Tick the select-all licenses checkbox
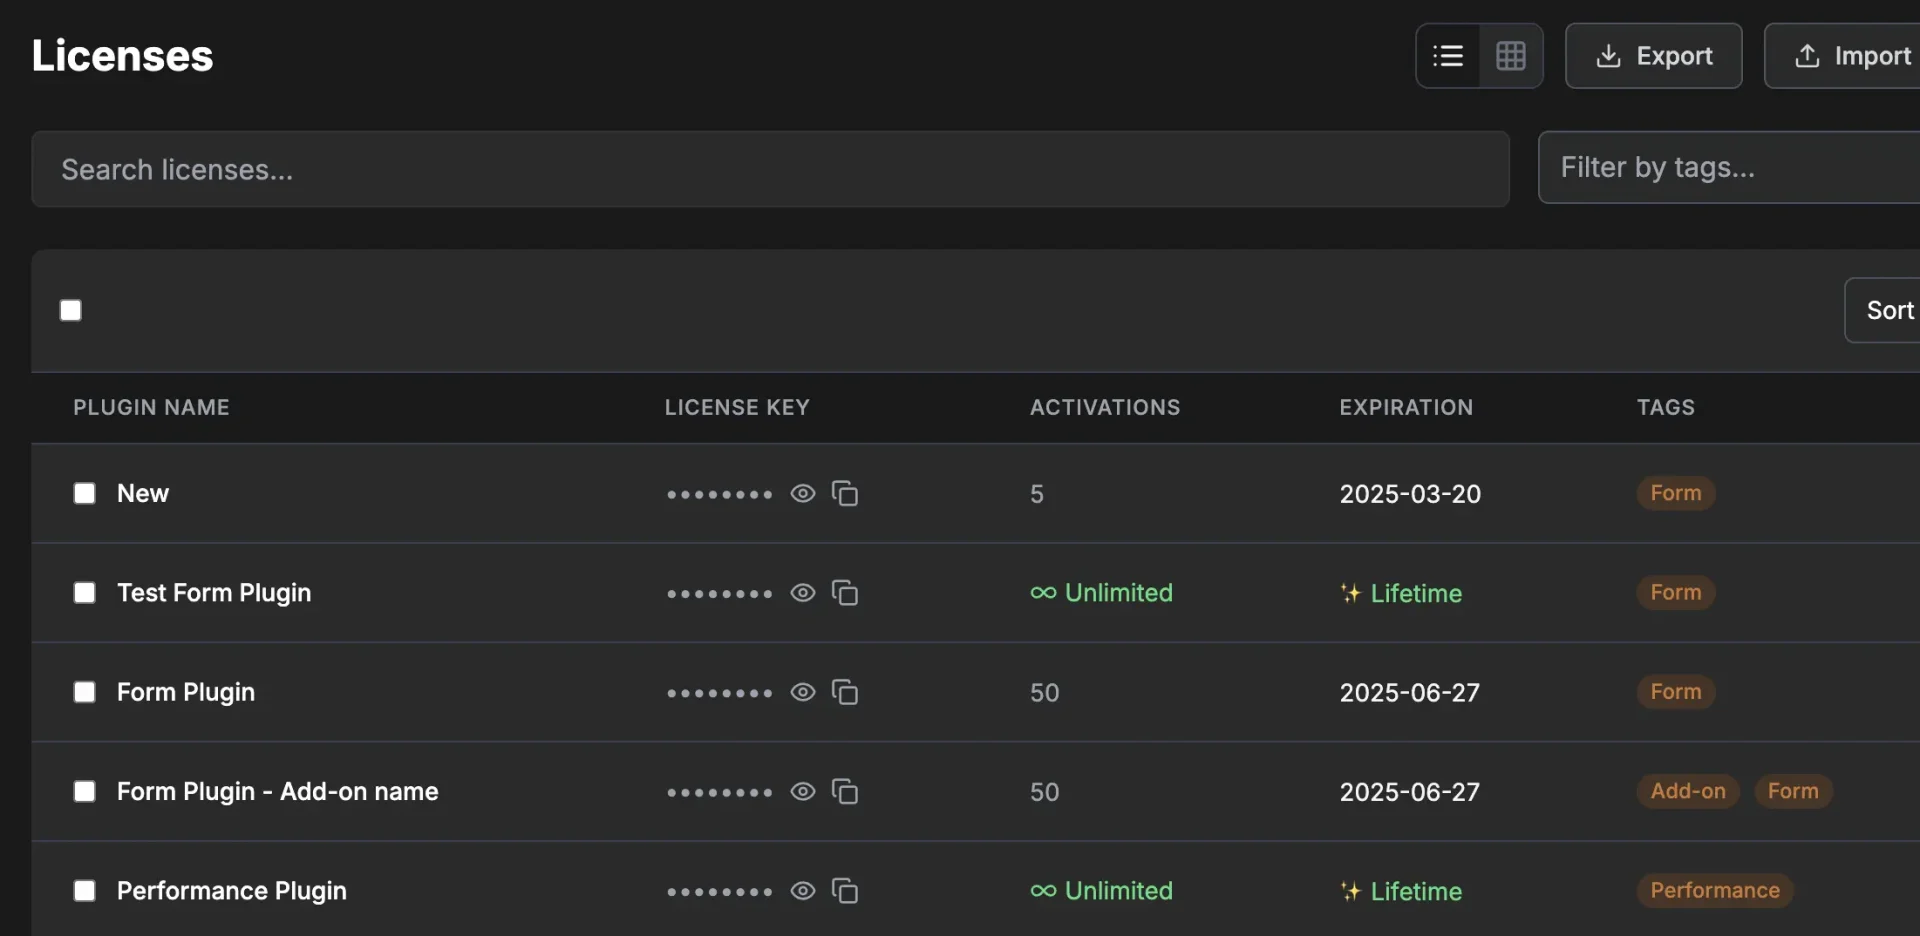The width and height of the screenshot is (1920, 936). click(71, 310)
